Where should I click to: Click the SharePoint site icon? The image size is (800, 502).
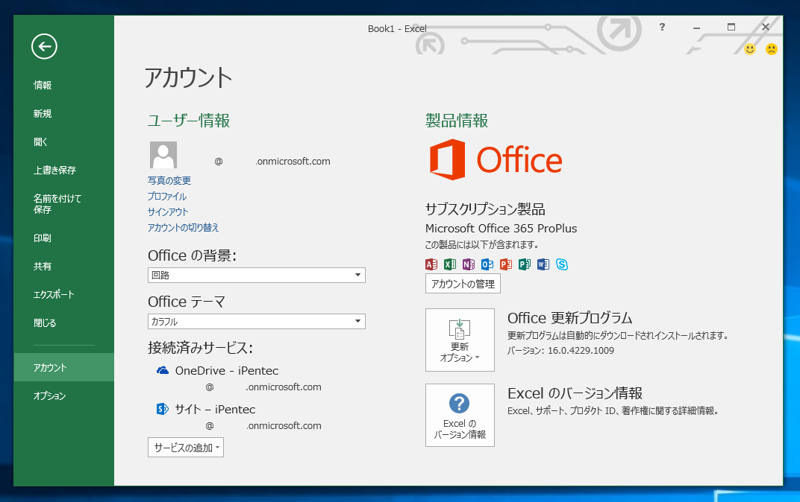[162, 409]
